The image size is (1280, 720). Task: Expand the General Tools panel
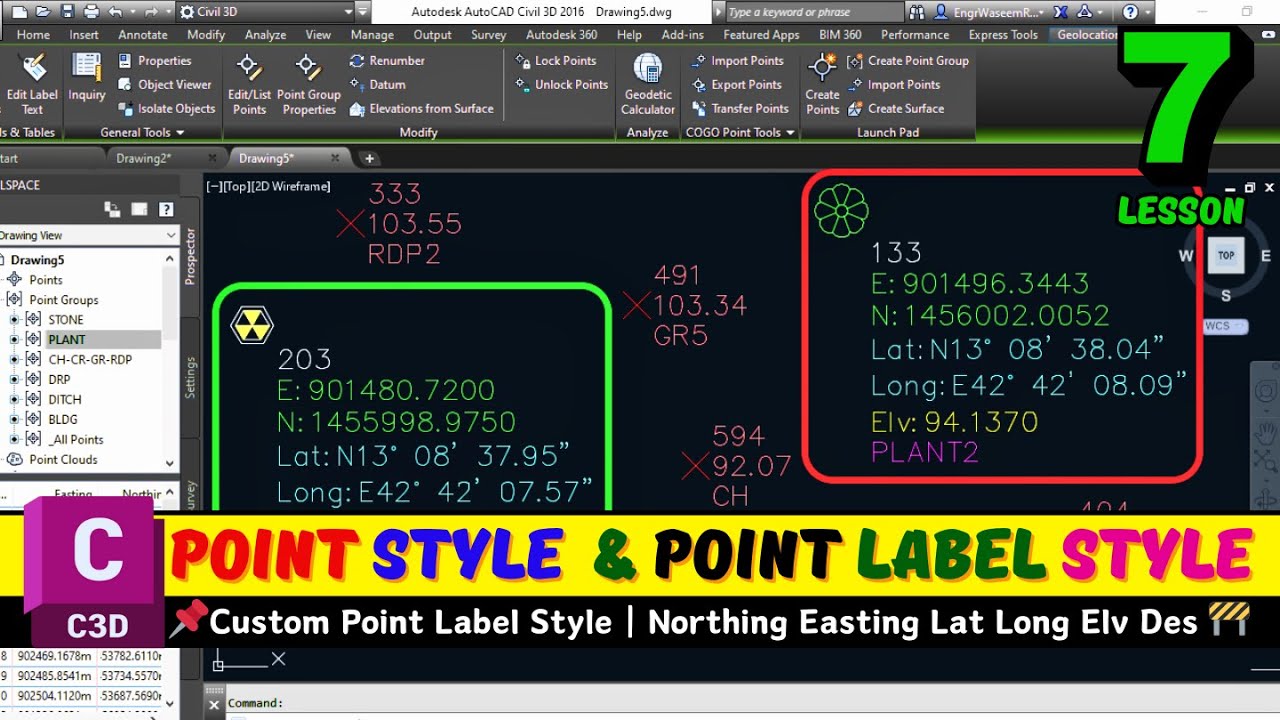pyautogui.click(x=143, y=132)
